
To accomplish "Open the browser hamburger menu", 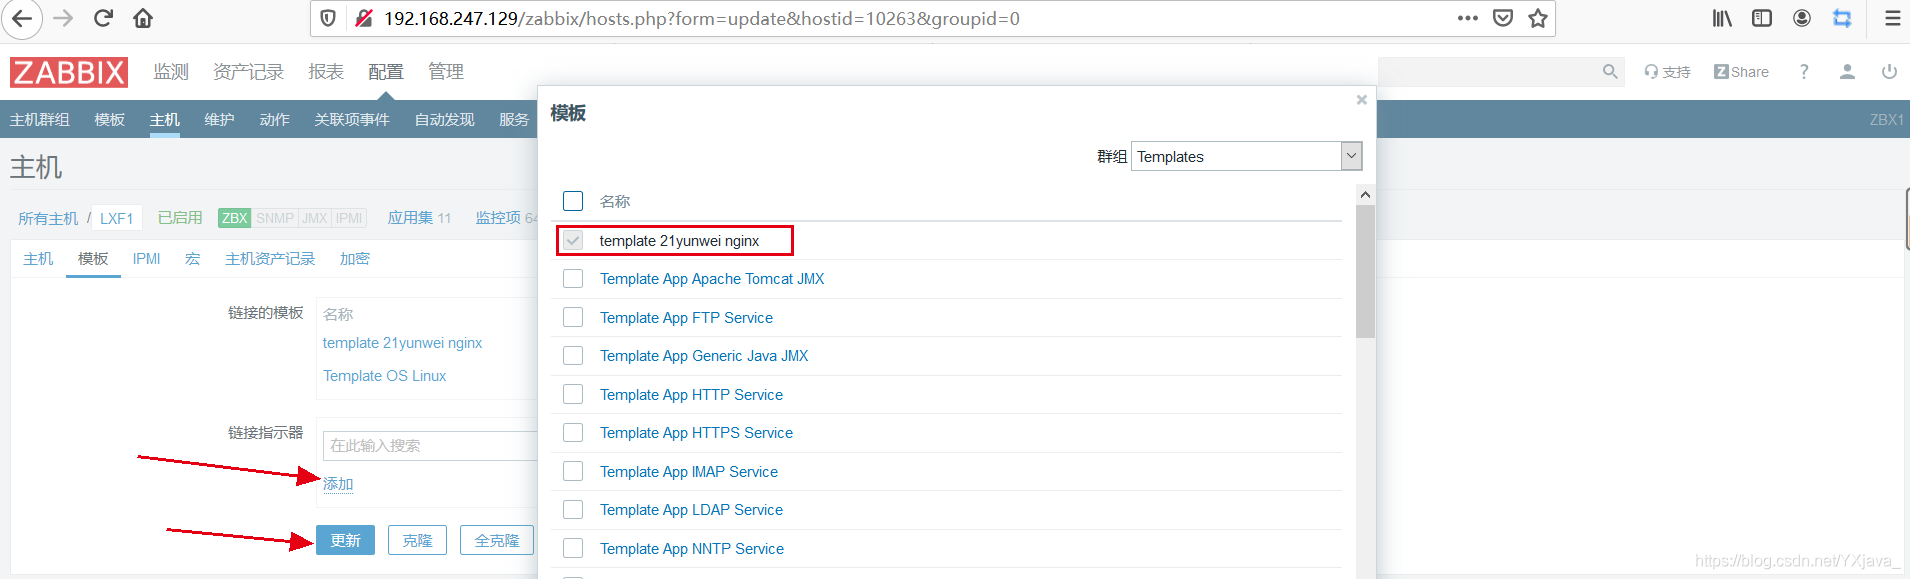I will pos(1892,18).
